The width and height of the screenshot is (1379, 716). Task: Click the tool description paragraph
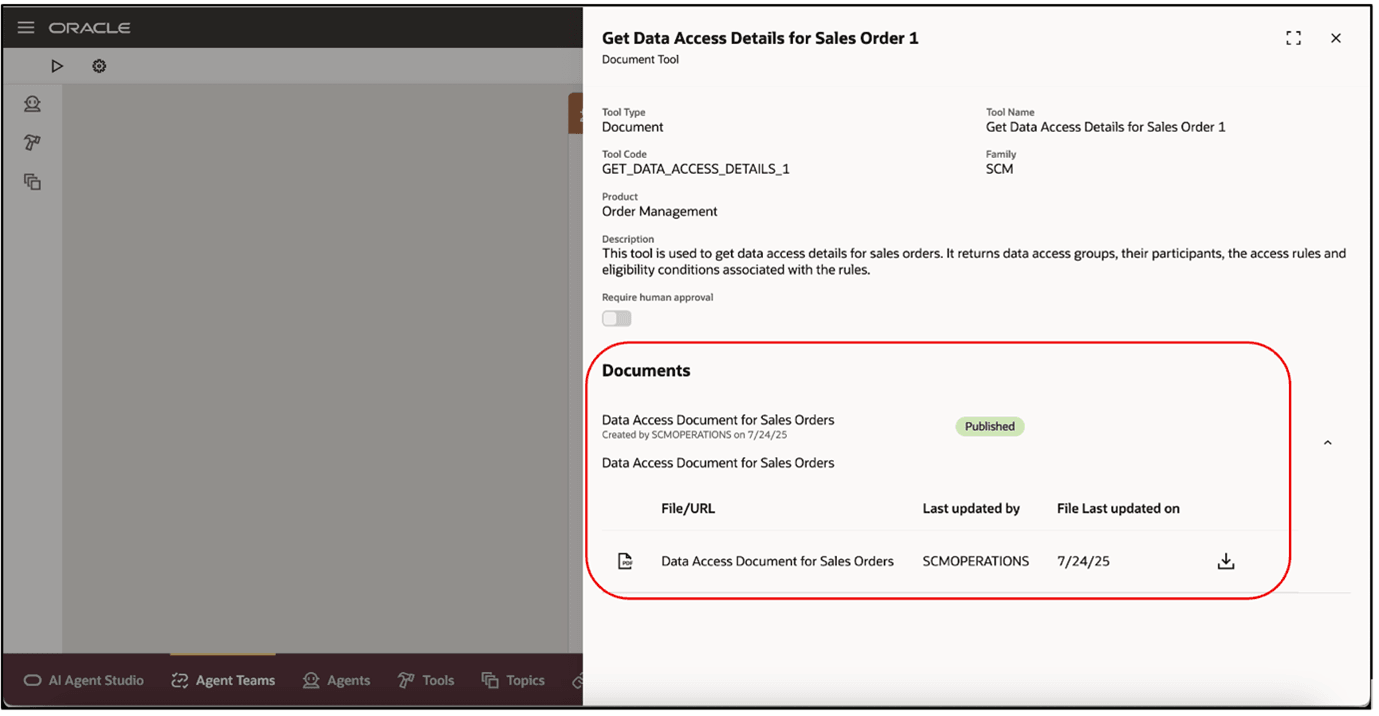pos(974,261)
